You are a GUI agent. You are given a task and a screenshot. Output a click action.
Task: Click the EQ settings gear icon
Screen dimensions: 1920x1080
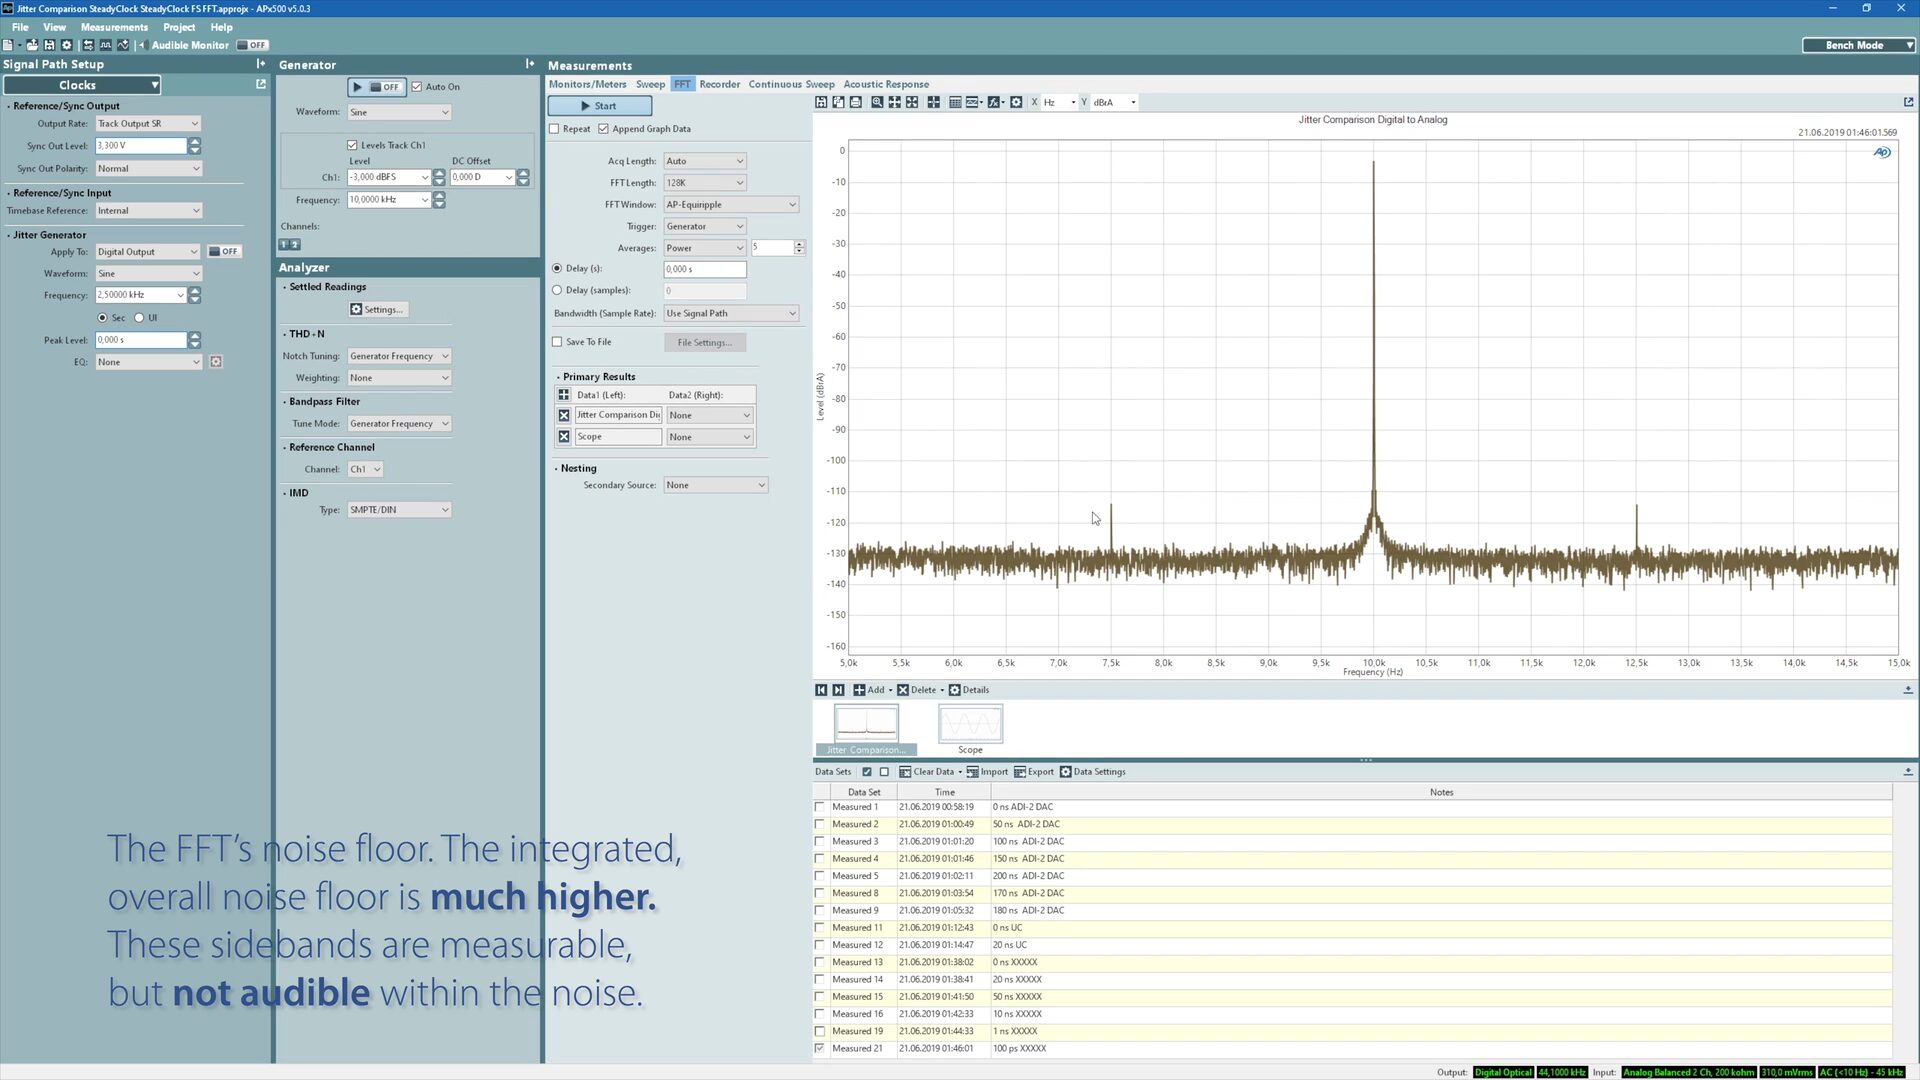pos(216,362)
